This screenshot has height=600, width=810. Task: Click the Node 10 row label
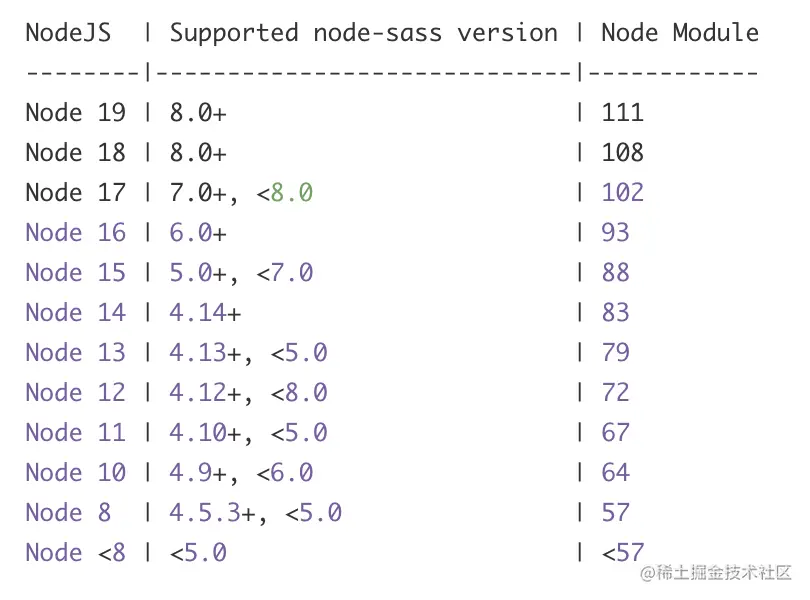75,473
